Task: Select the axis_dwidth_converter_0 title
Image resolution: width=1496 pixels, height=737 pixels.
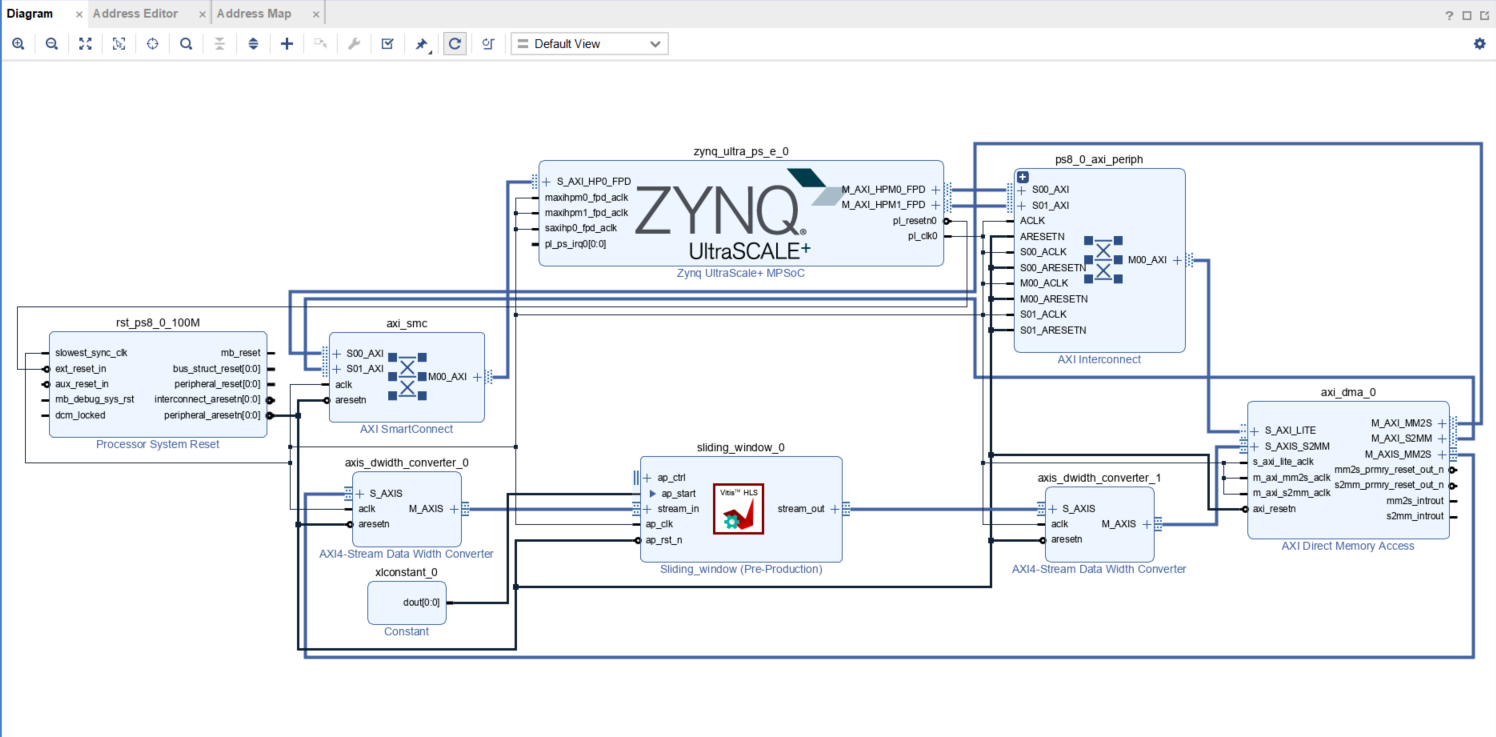Action: (x=406, y=463)
